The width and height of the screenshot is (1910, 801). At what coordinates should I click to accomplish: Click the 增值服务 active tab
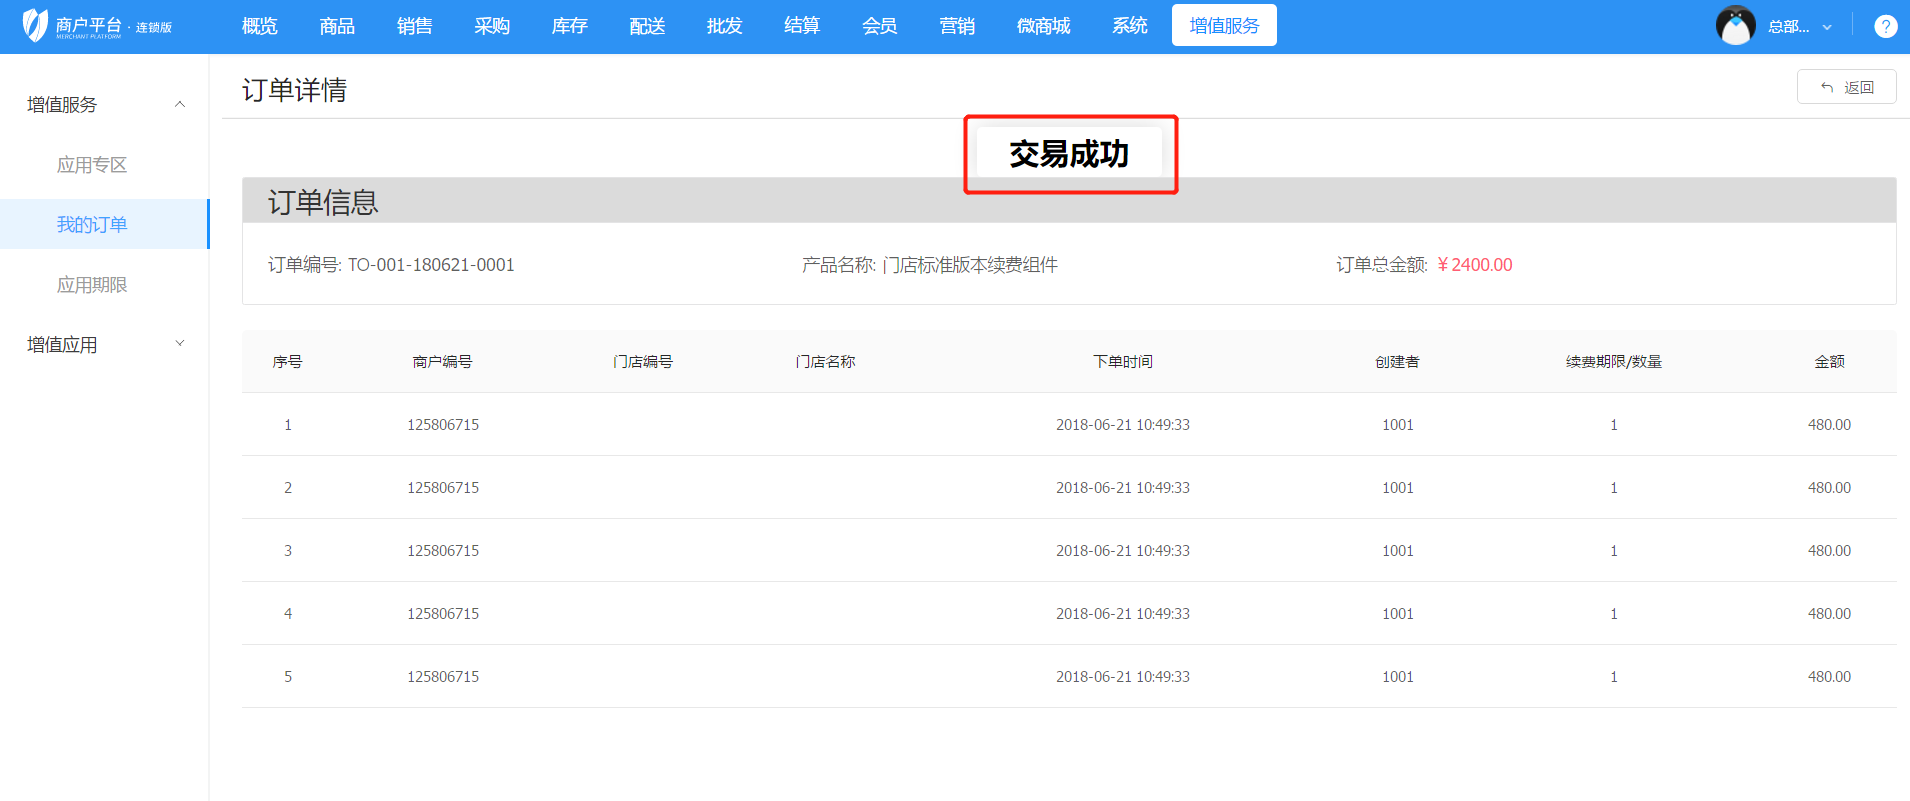pyautogui.click(x=1224, y=26)
